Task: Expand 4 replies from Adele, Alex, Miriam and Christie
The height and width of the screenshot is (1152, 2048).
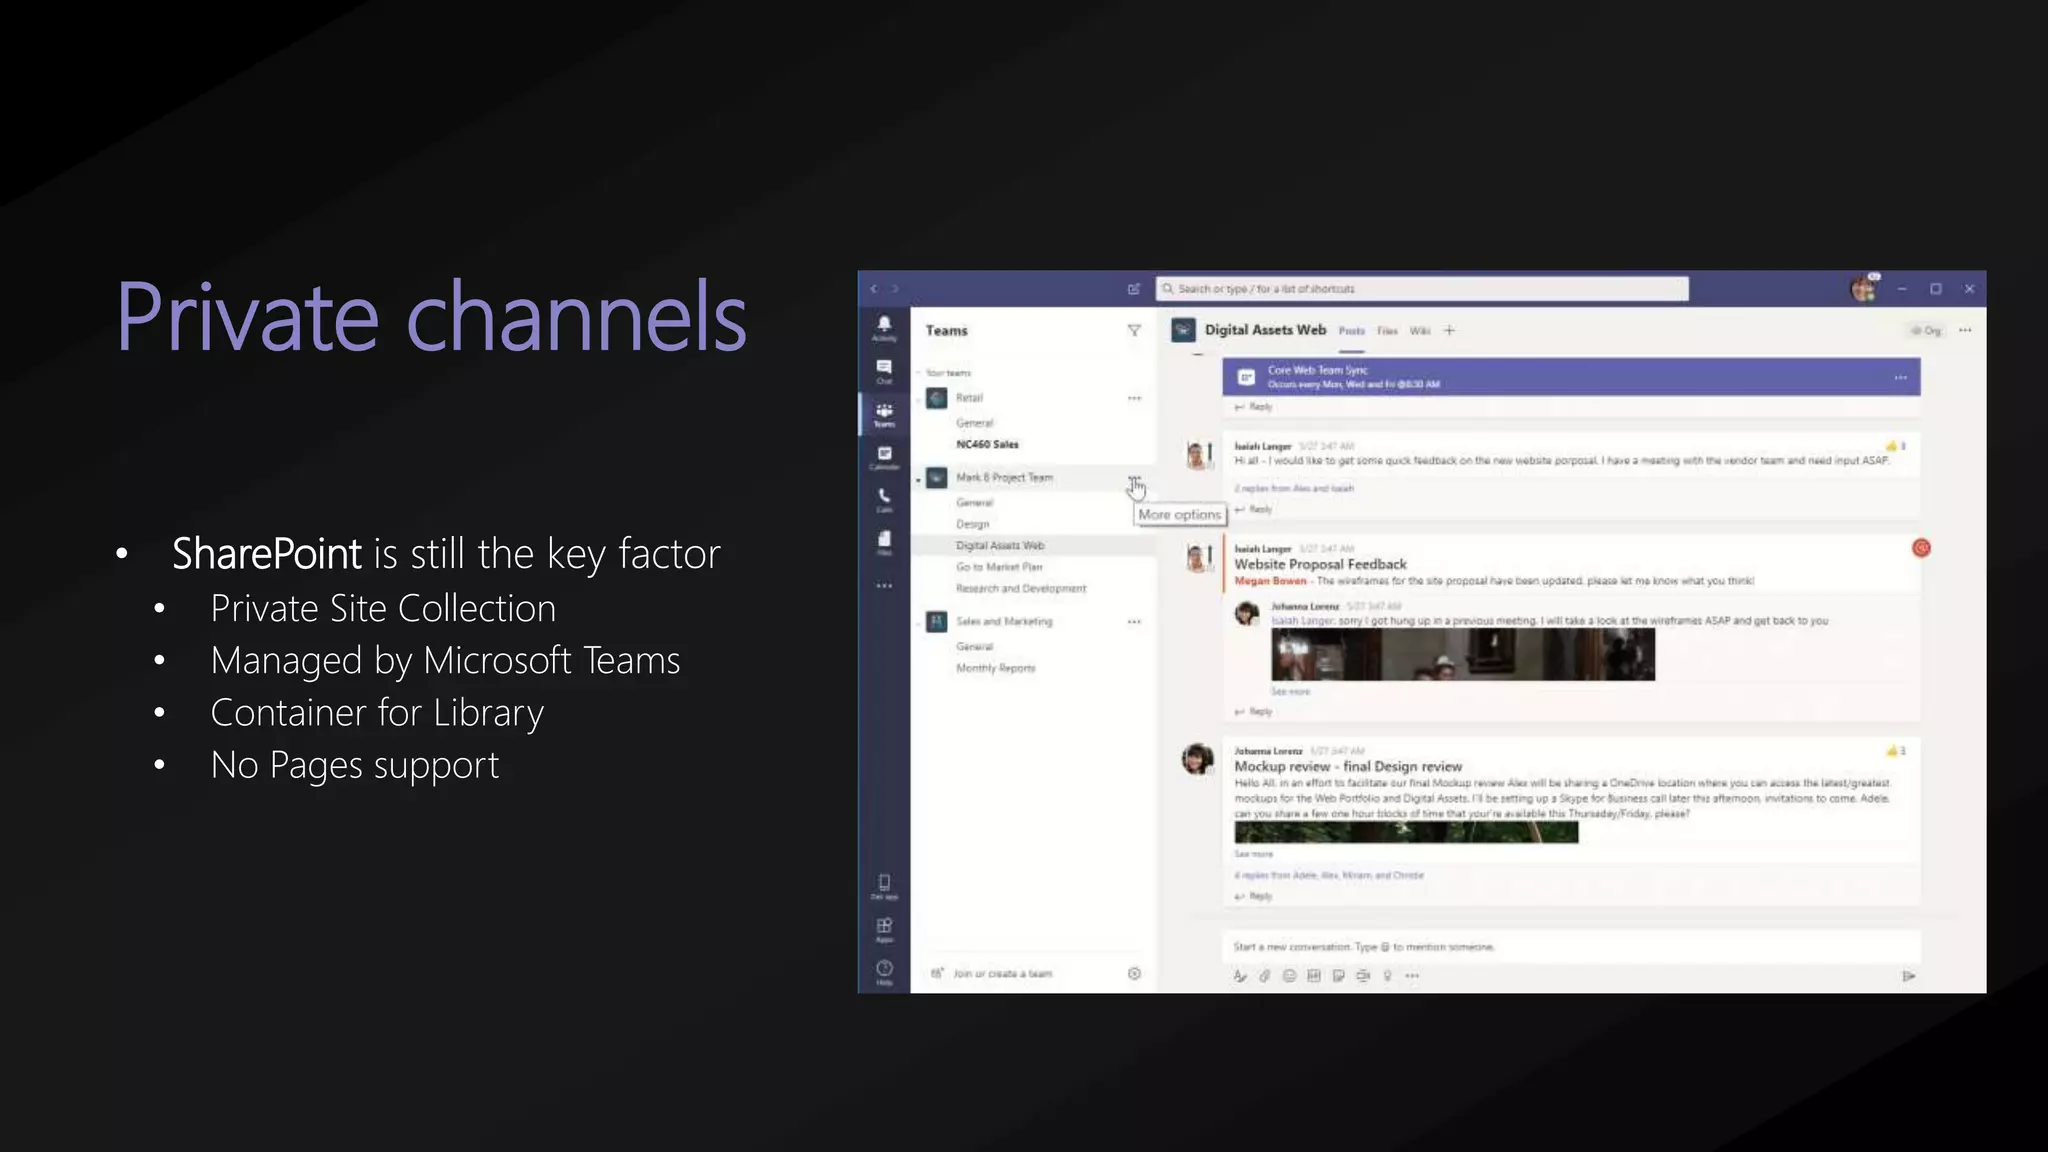Action: pyautogui.click(x=1329, y=876)
